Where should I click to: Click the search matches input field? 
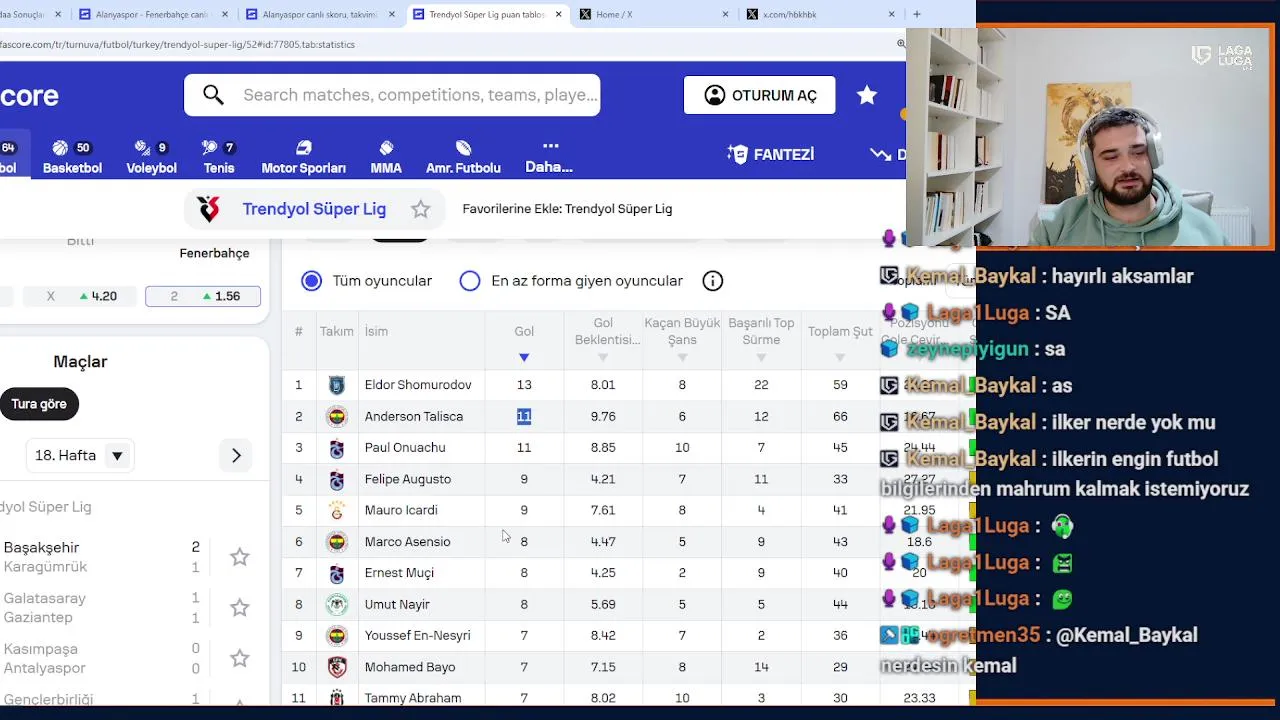pyautogui.click(x=420, y=95)
